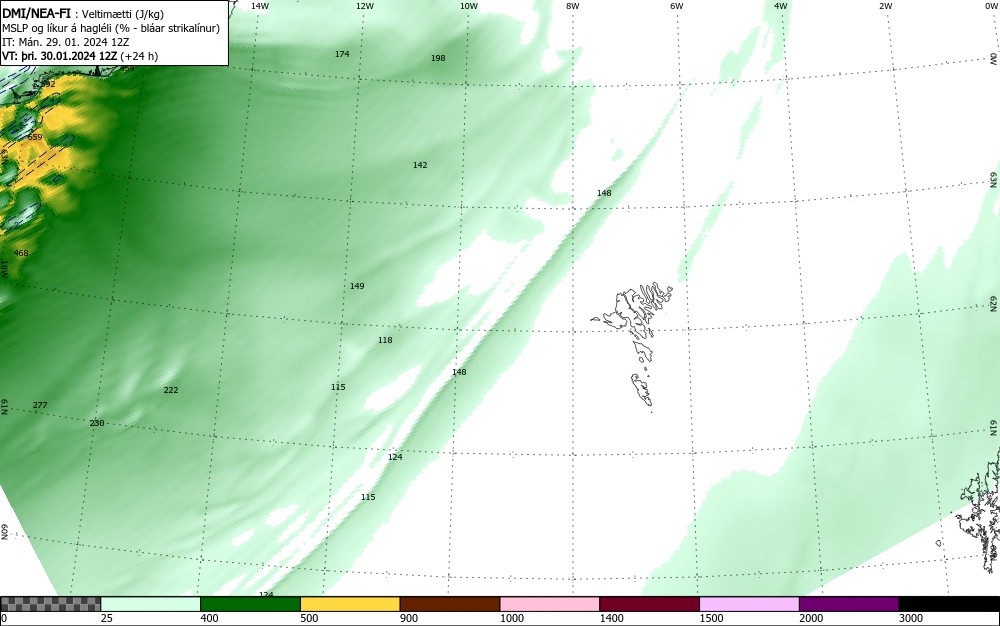The image size is (1000, 626).
Task: Click the '2000' tick label on the color scale
Action: (811, 618)
